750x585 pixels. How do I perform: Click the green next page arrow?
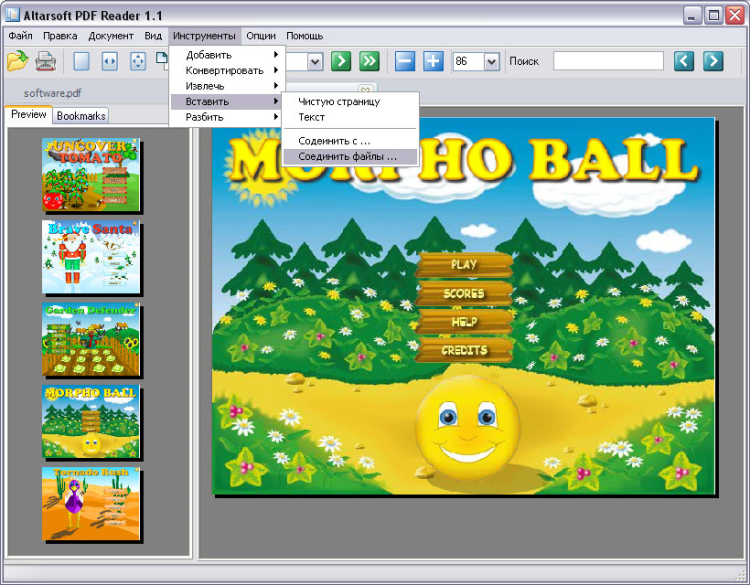click(341, 61)
